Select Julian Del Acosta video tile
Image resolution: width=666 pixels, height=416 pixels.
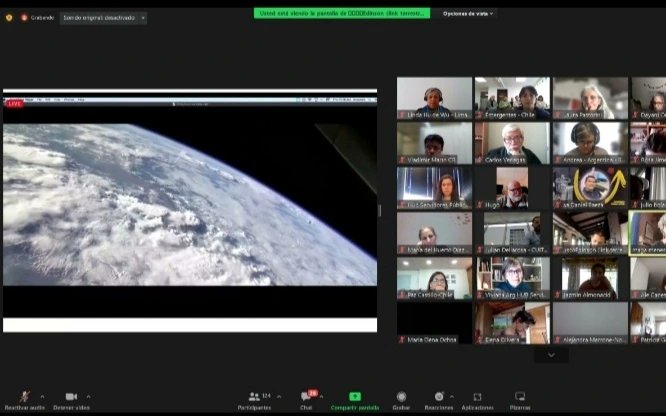point(512,233)
